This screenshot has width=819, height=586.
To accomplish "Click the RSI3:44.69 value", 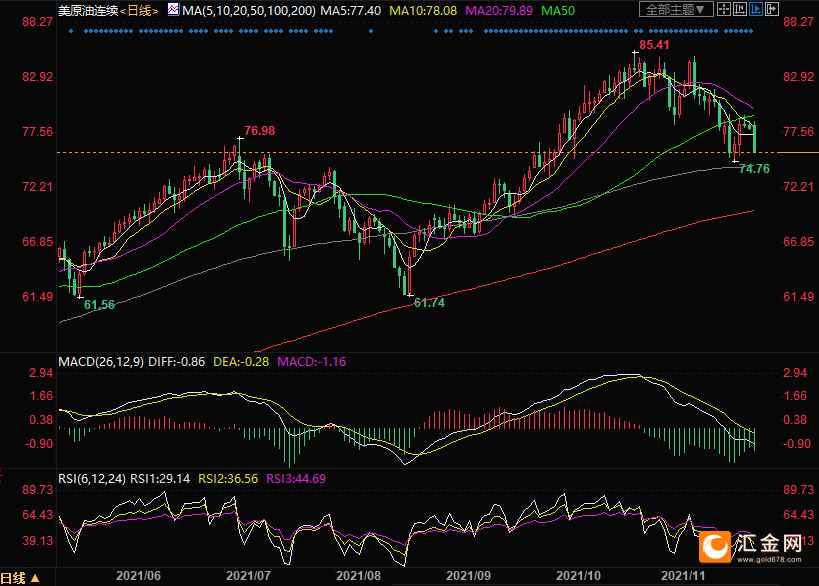I will click(x=296, y=478).
